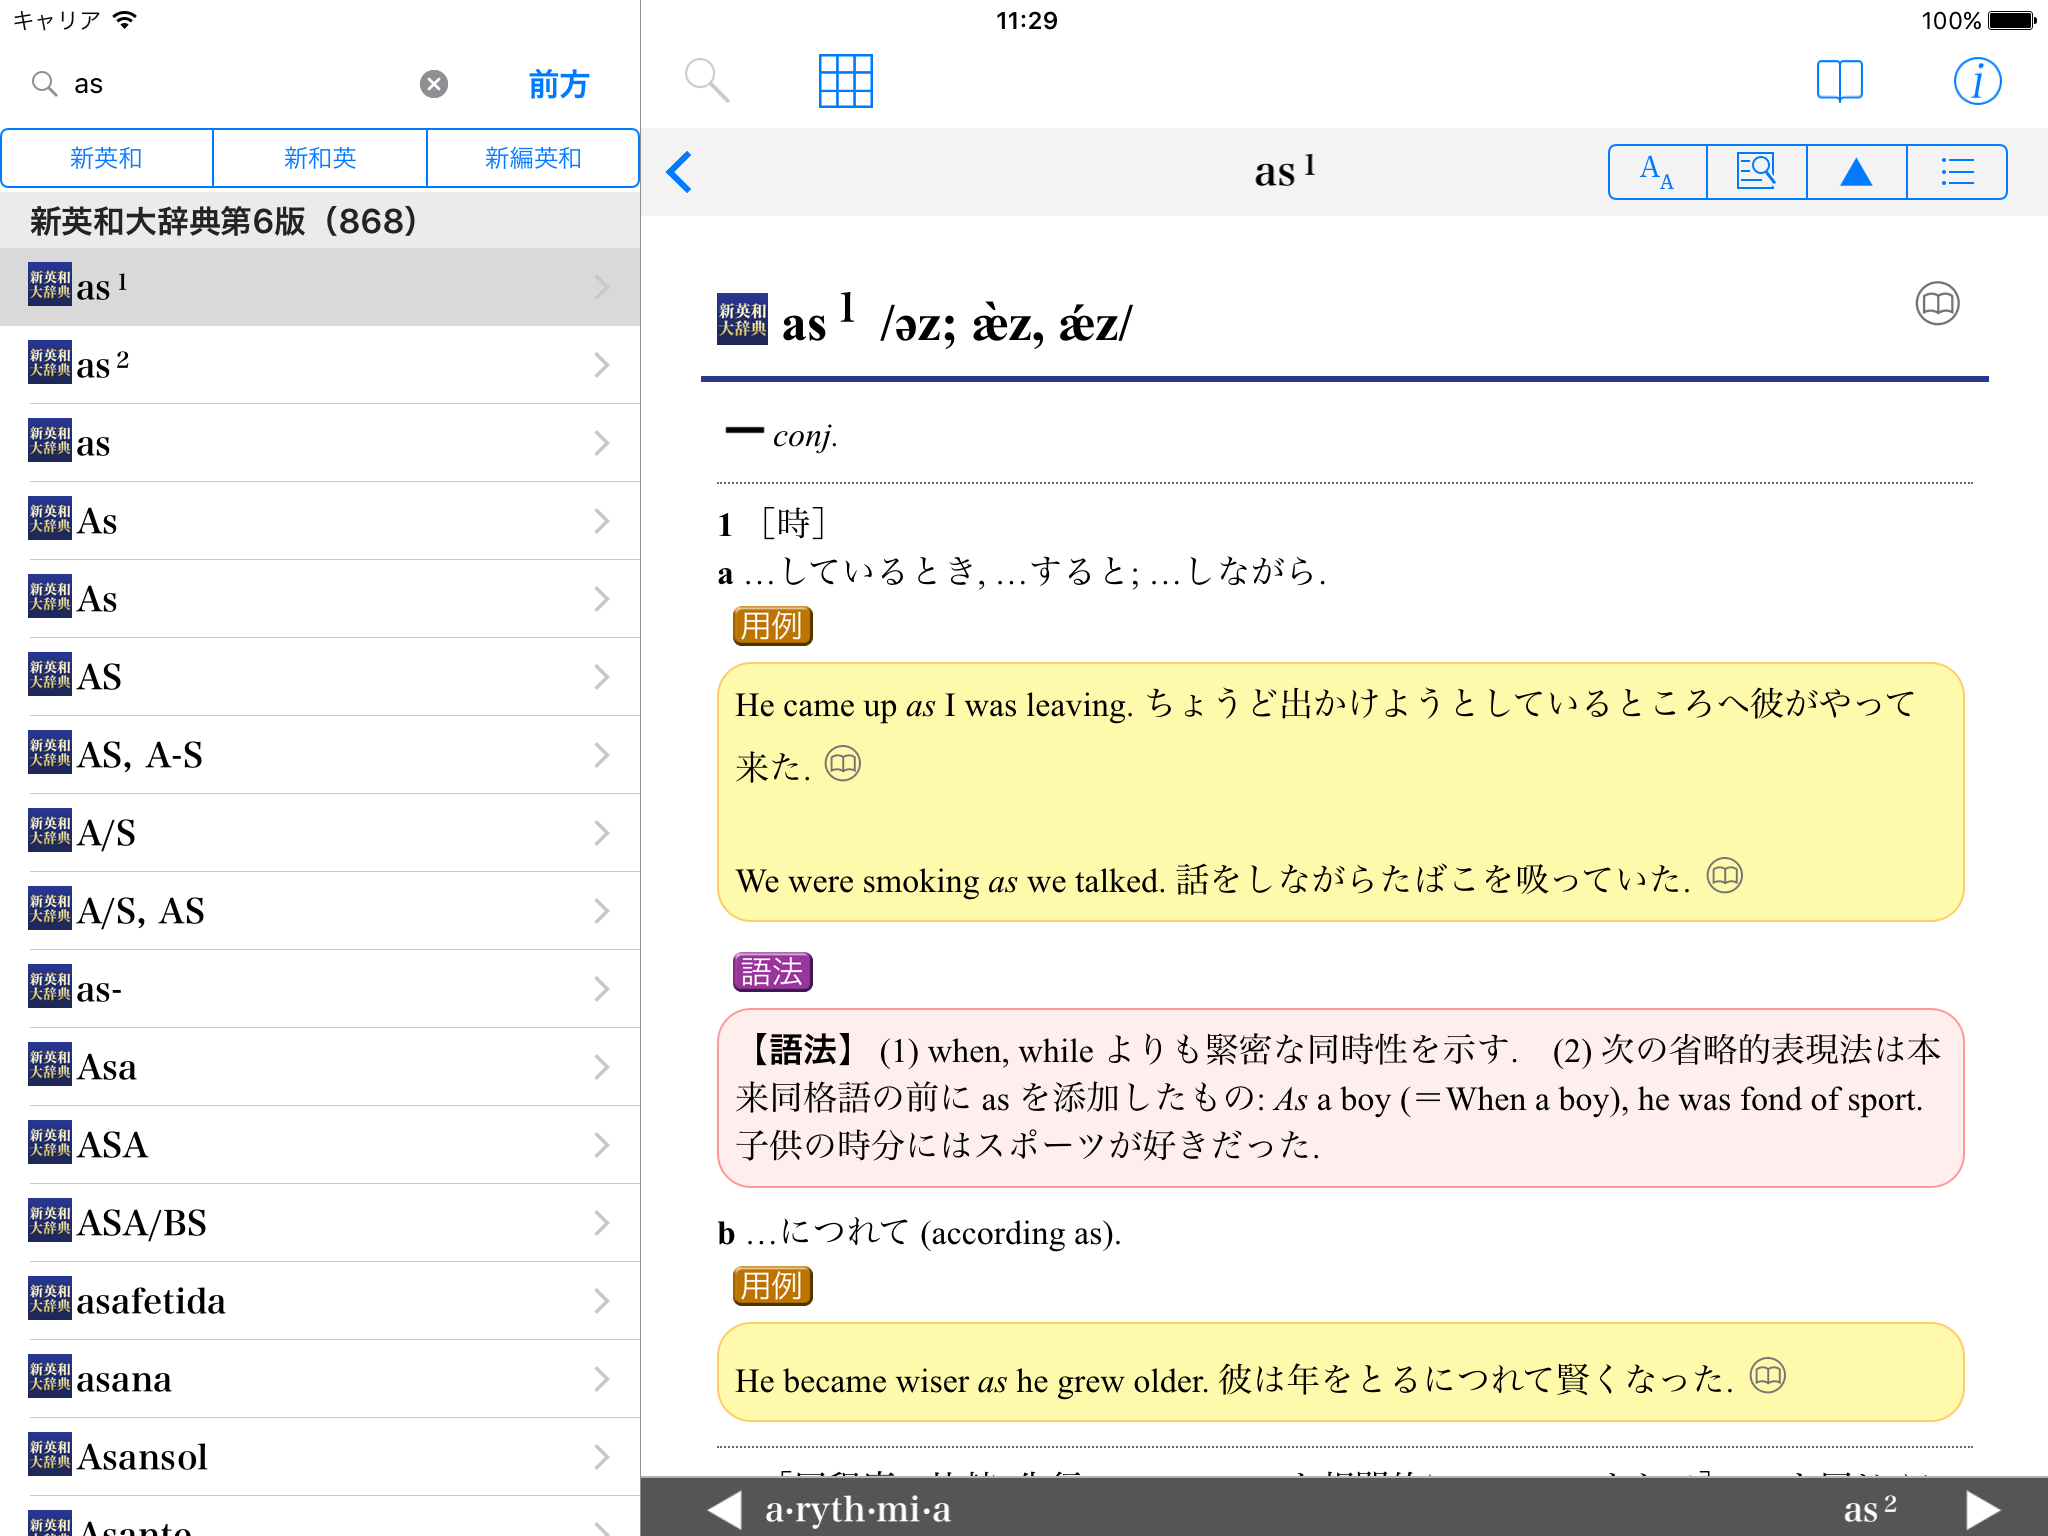Expand the asafetida entry chevron
Viewport: 2048px width, 1536px height.
coord(601,1301)
